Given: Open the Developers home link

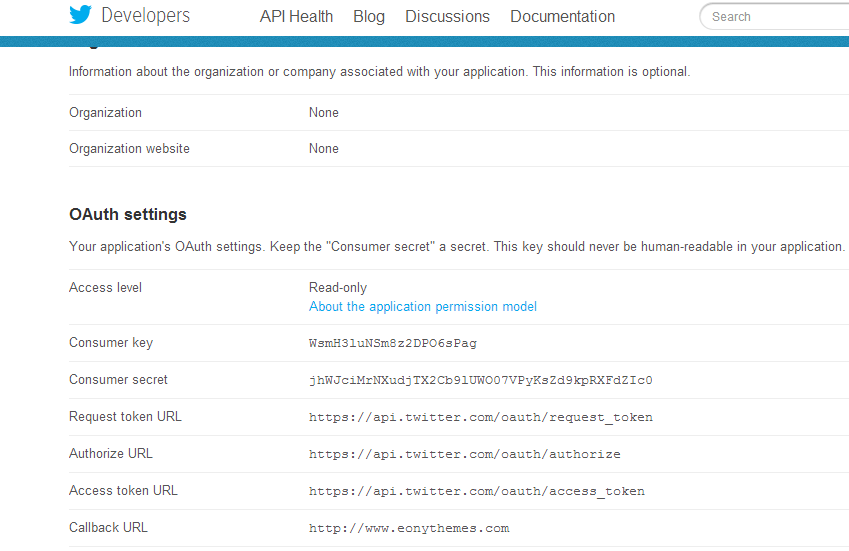Looking at the screenshot, I should (x=145, y=16).
